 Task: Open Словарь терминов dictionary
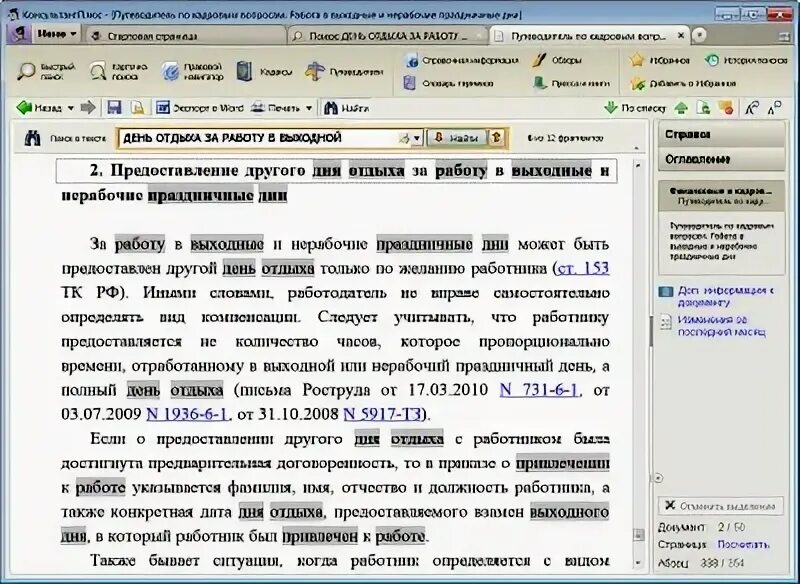click(x=449, y=83)
